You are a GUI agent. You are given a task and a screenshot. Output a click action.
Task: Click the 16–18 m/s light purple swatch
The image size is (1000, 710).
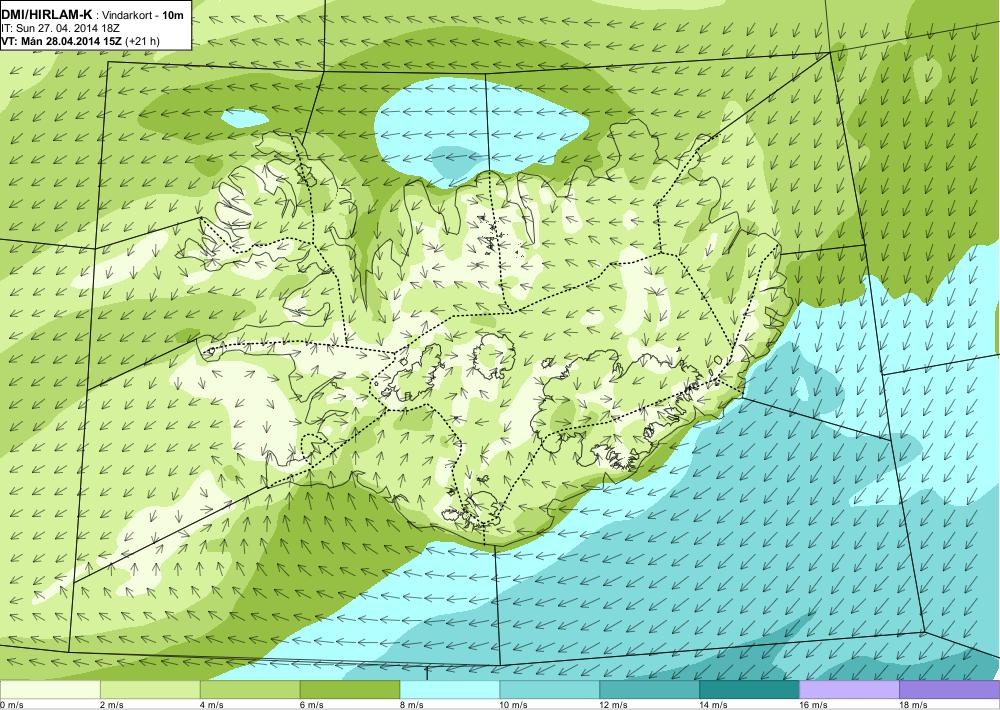tap(849, 690)
